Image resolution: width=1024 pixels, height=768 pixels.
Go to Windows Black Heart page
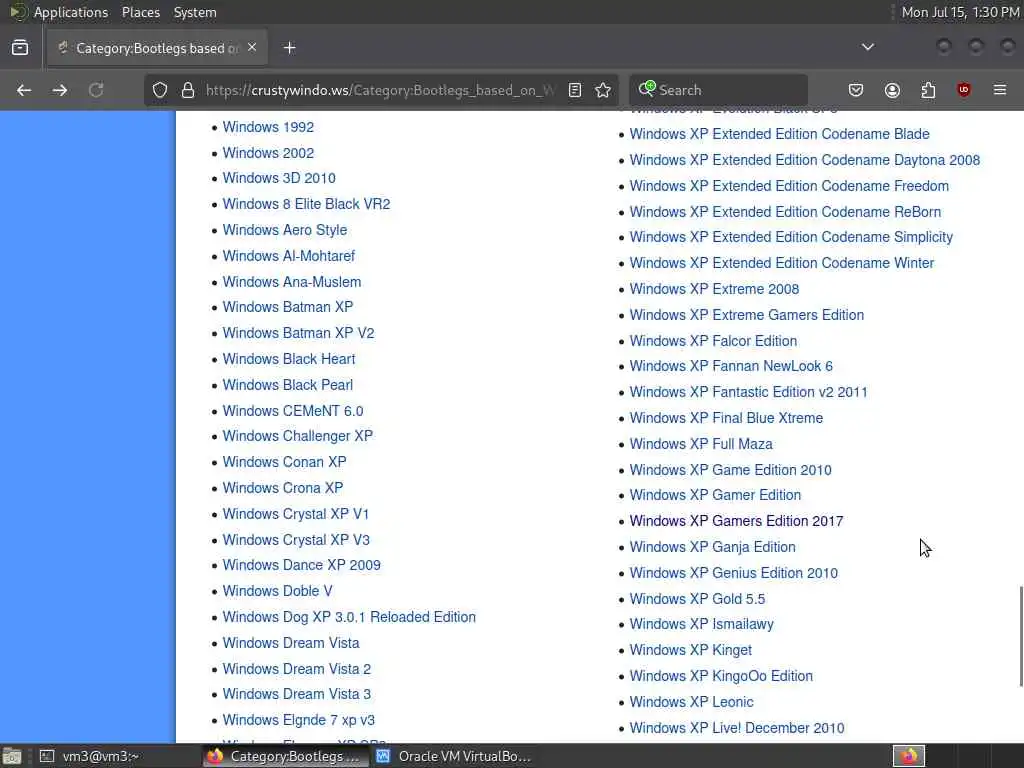click(289, 359)
